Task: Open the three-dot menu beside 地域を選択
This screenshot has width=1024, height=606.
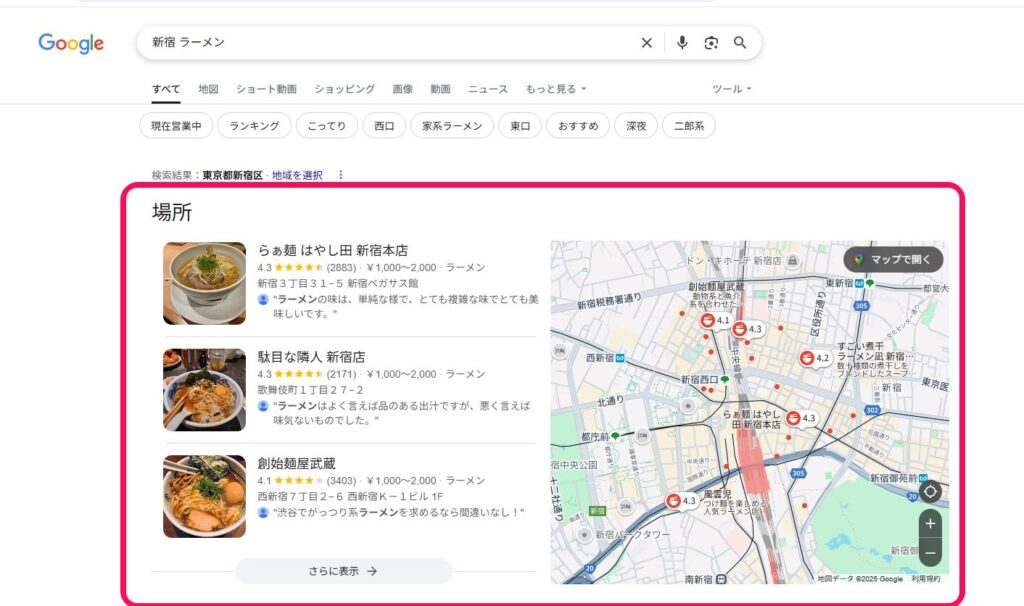Action: pos(340,175)
